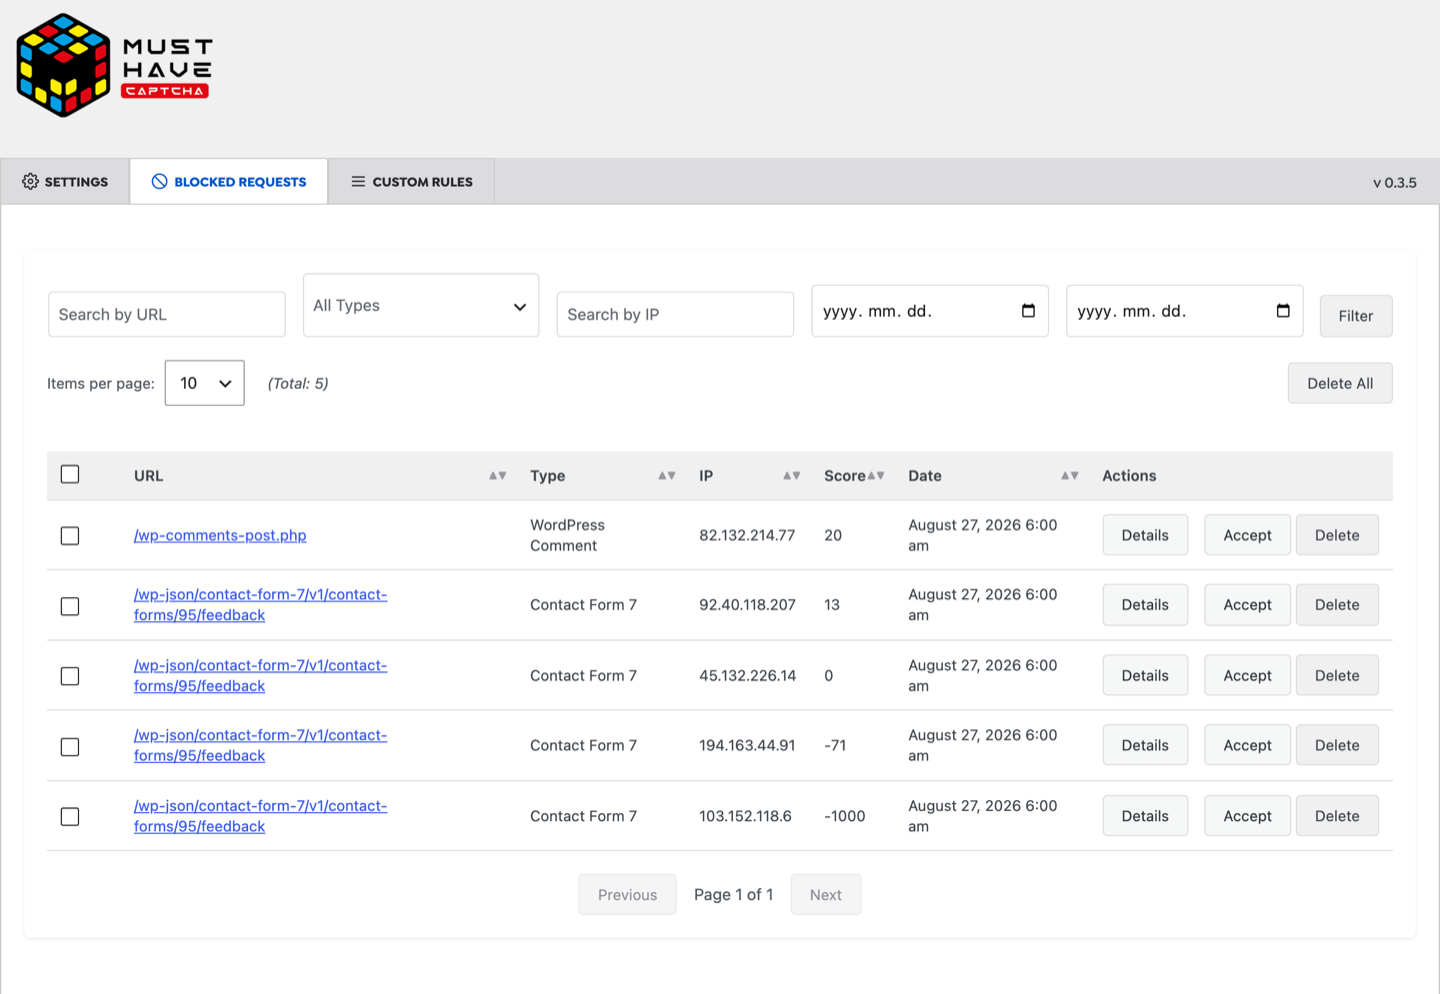Click the version text v 0.3.5
Screen dimensions: 1440x994
pyautogui.click(x=1394, y=183)
